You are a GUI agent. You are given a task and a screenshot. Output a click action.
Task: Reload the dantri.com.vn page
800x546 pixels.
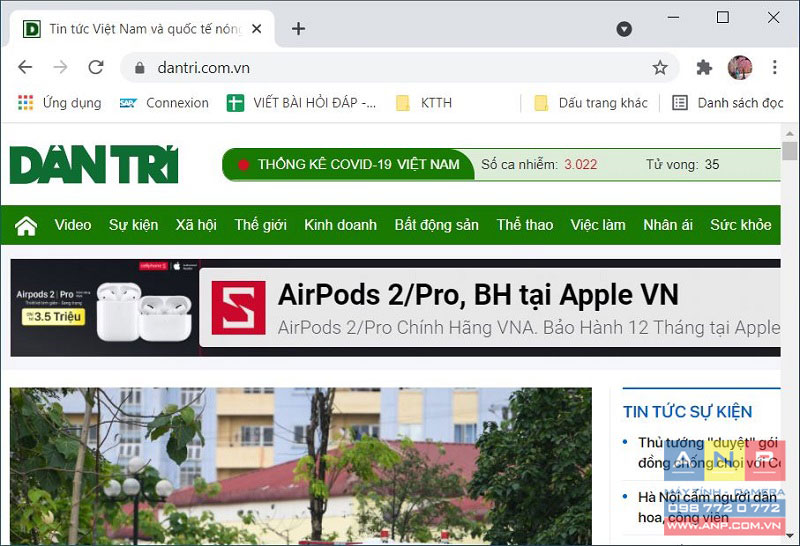96,67
